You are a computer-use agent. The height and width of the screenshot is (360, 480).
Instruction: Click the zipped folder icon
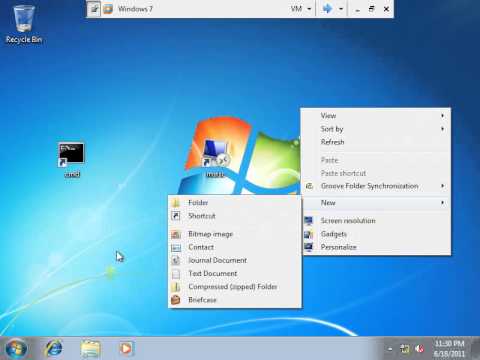click(176, 287)
